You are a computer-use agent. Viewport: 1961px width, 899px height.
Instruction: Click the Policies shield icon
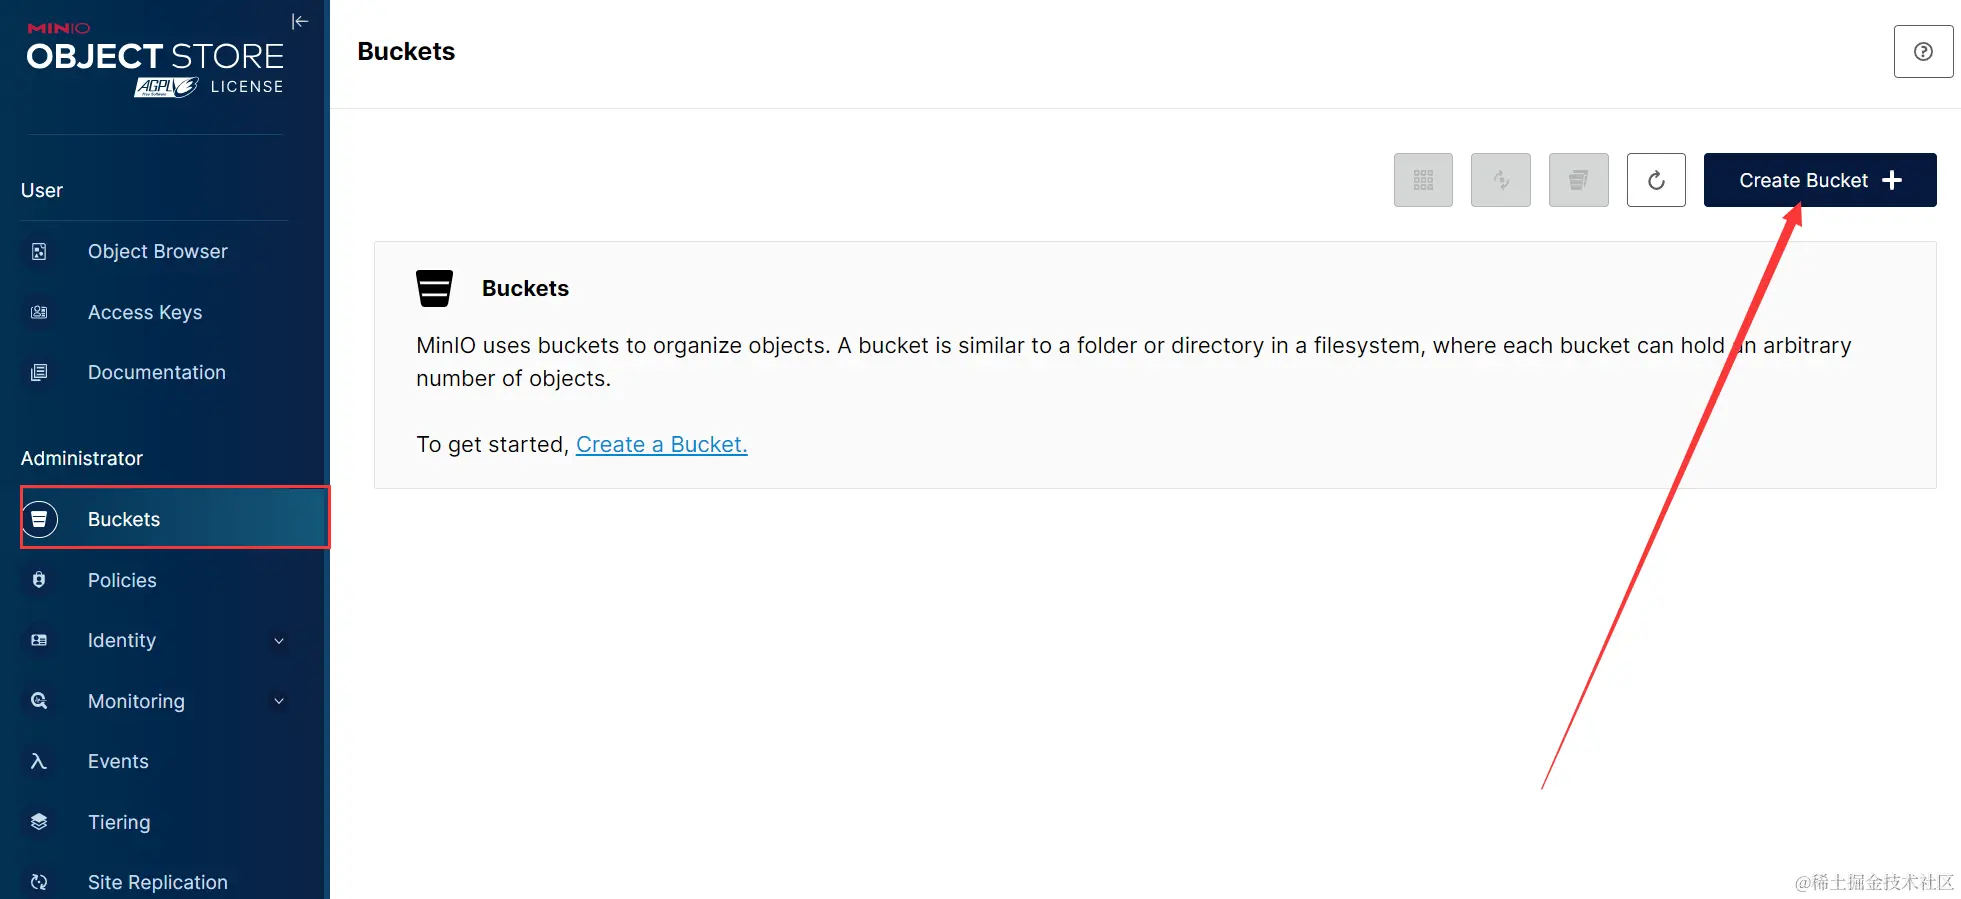click(39, 580)
